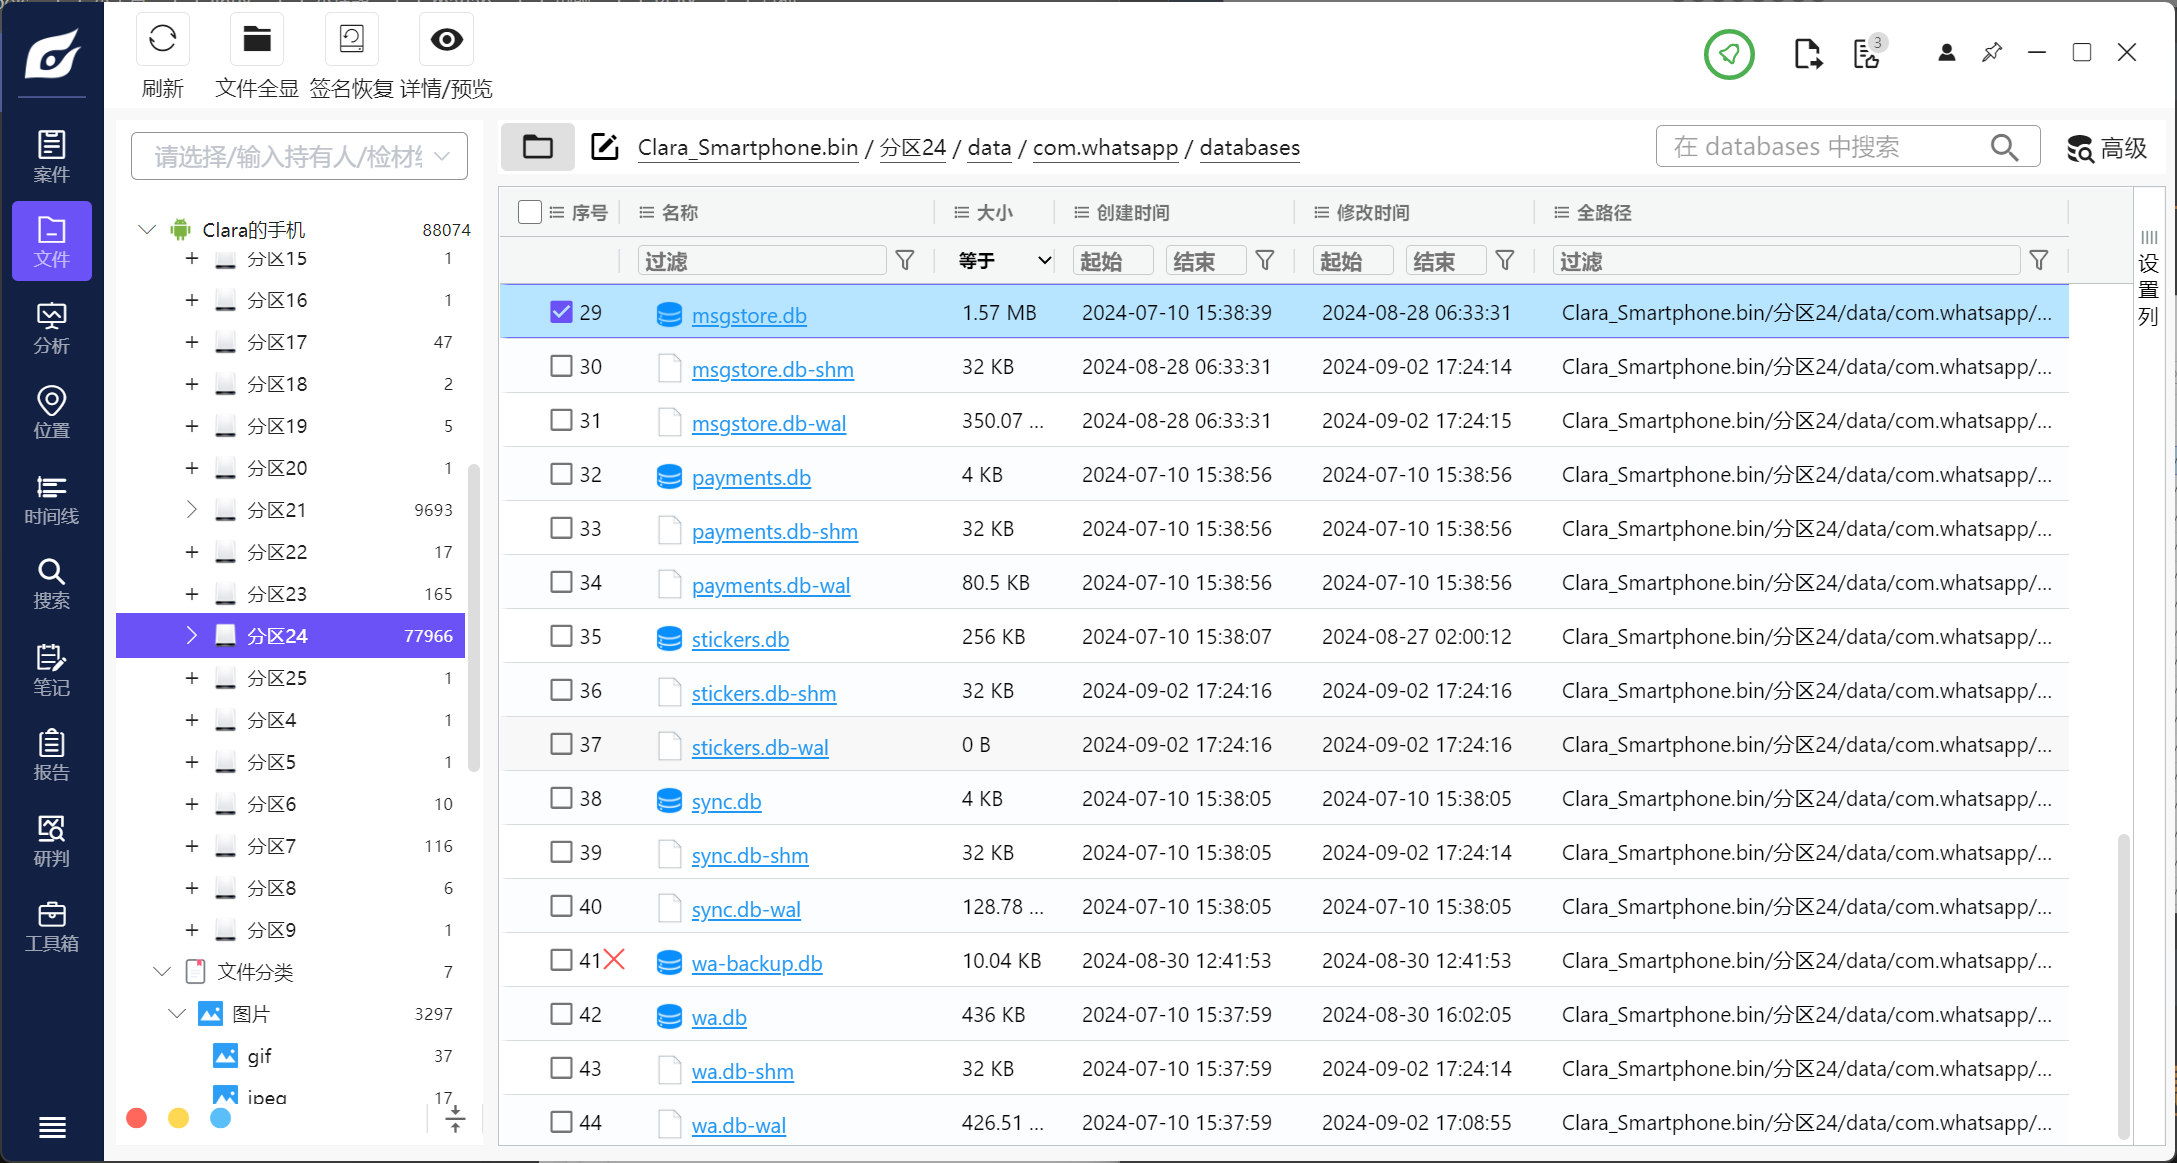2177x1163 pixels.
Task: Click com.whatsapp in the breadcrumb path
Action: tap(1105, 148)
